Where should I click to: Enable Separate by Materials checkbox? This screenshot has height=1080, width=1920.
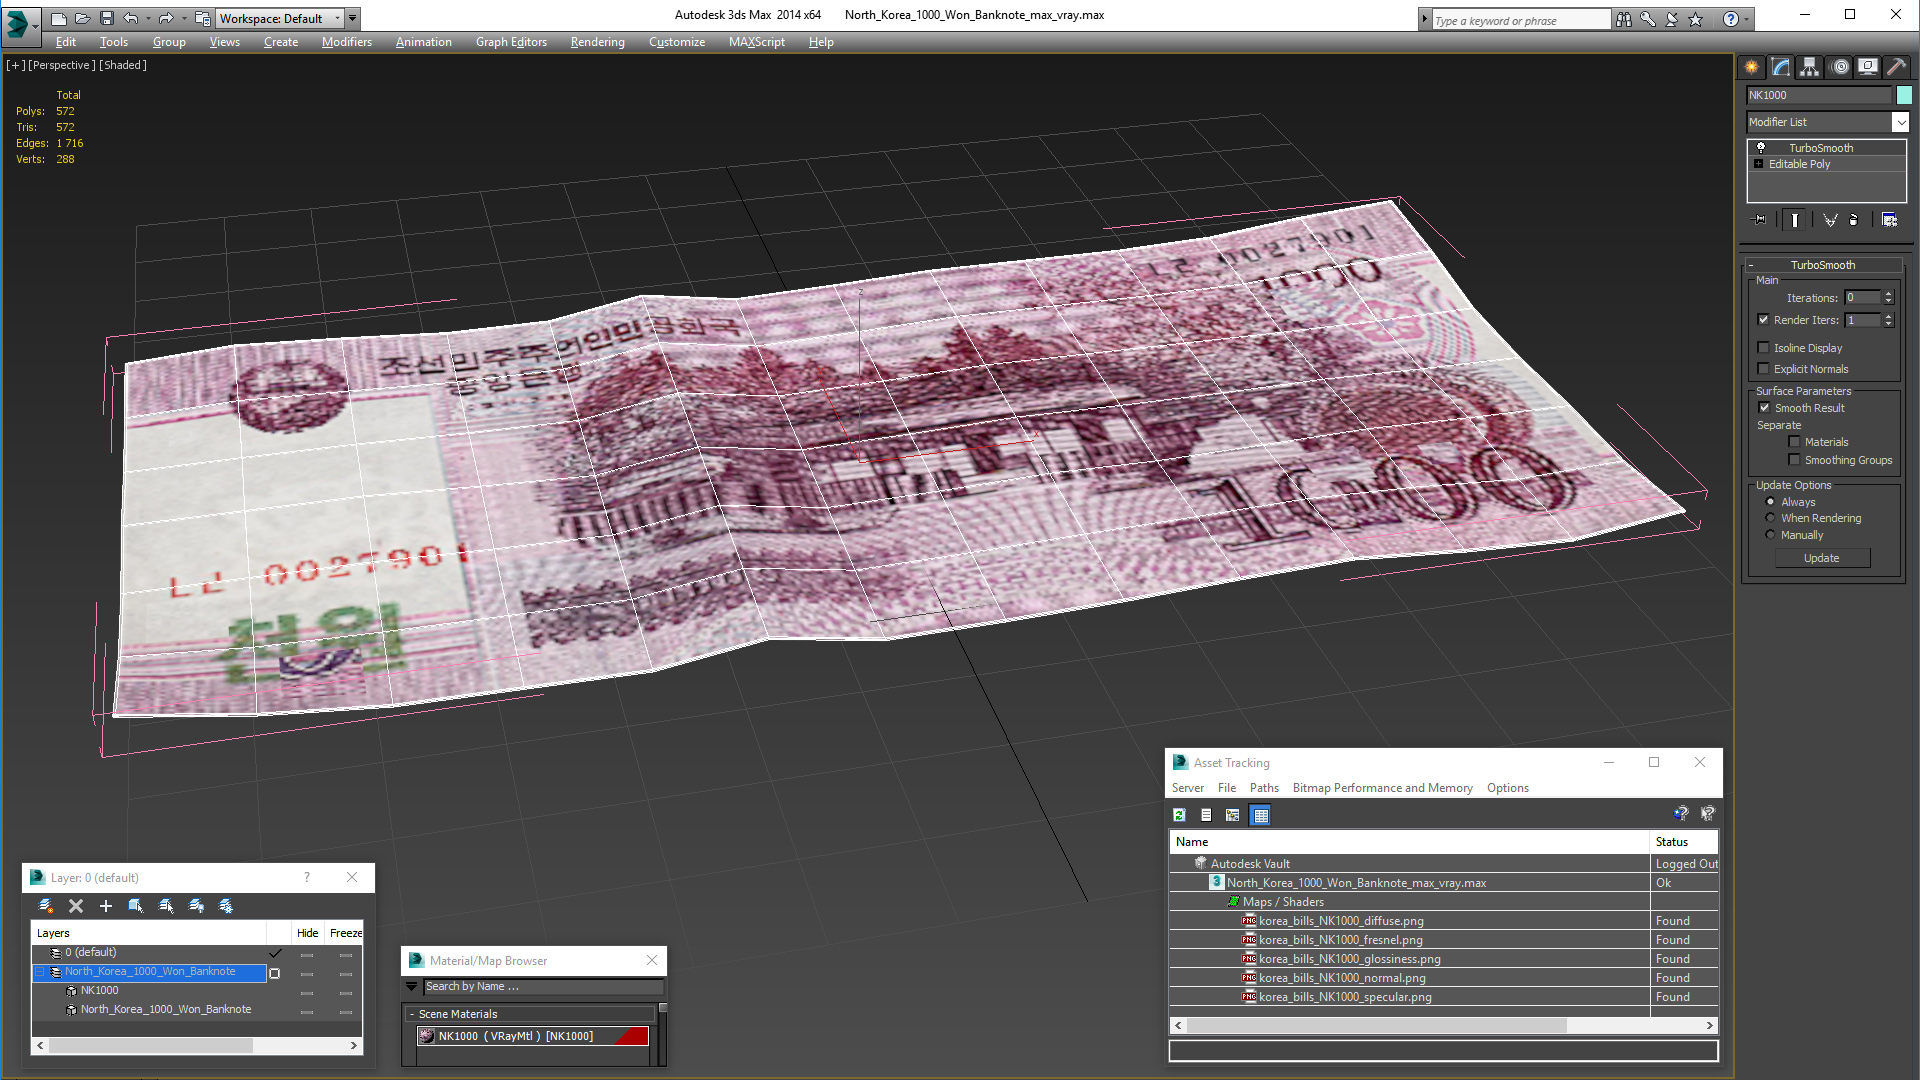1794,442
